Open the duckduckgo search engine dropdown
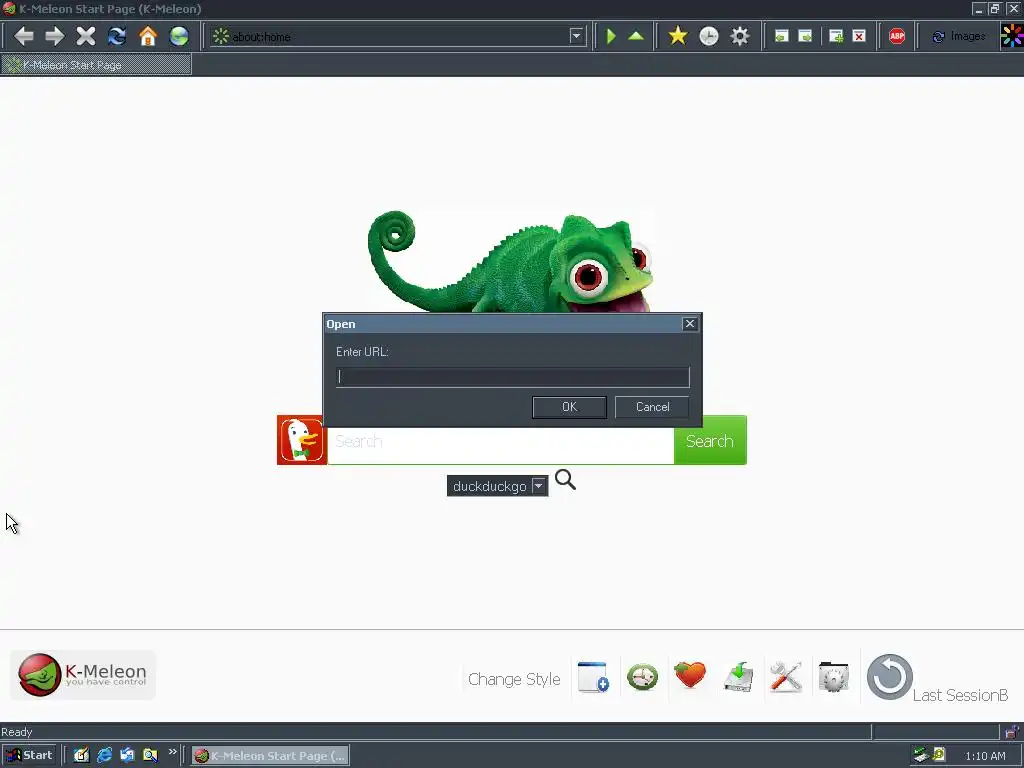The width and height of the screenshot is (1024, 768). click(x=498, y=486)
